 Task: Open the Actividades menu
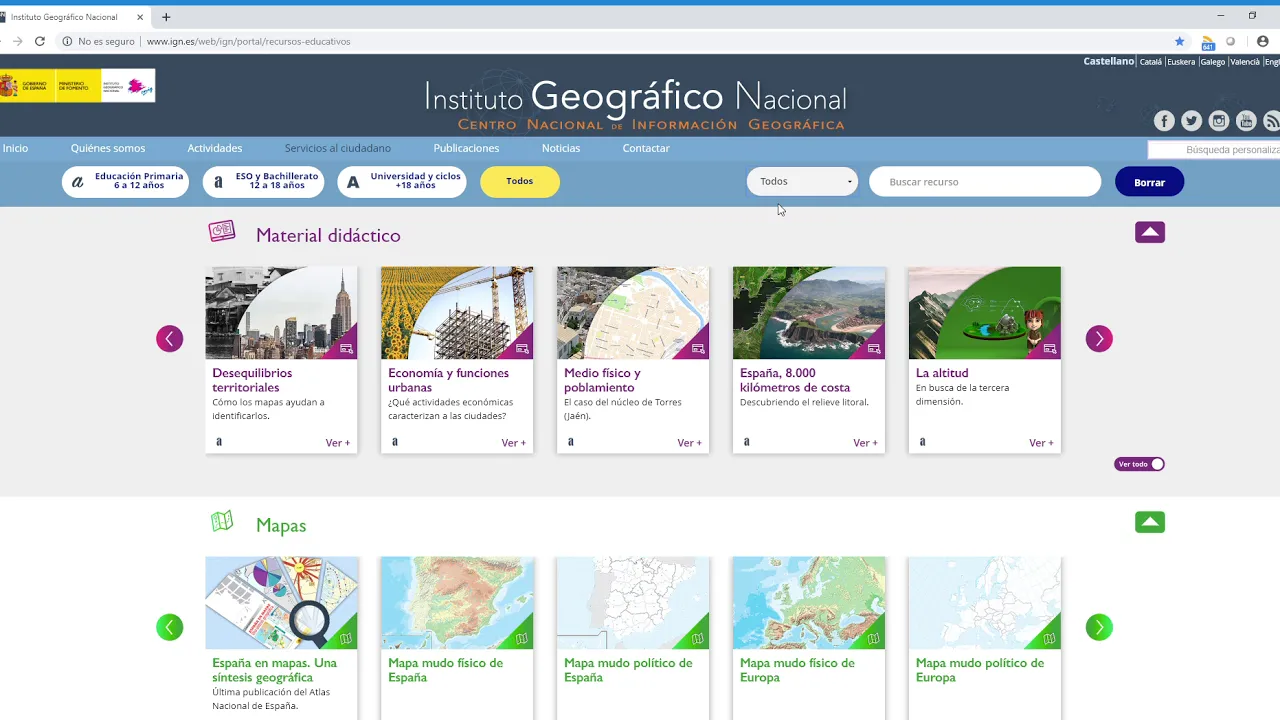215,148
